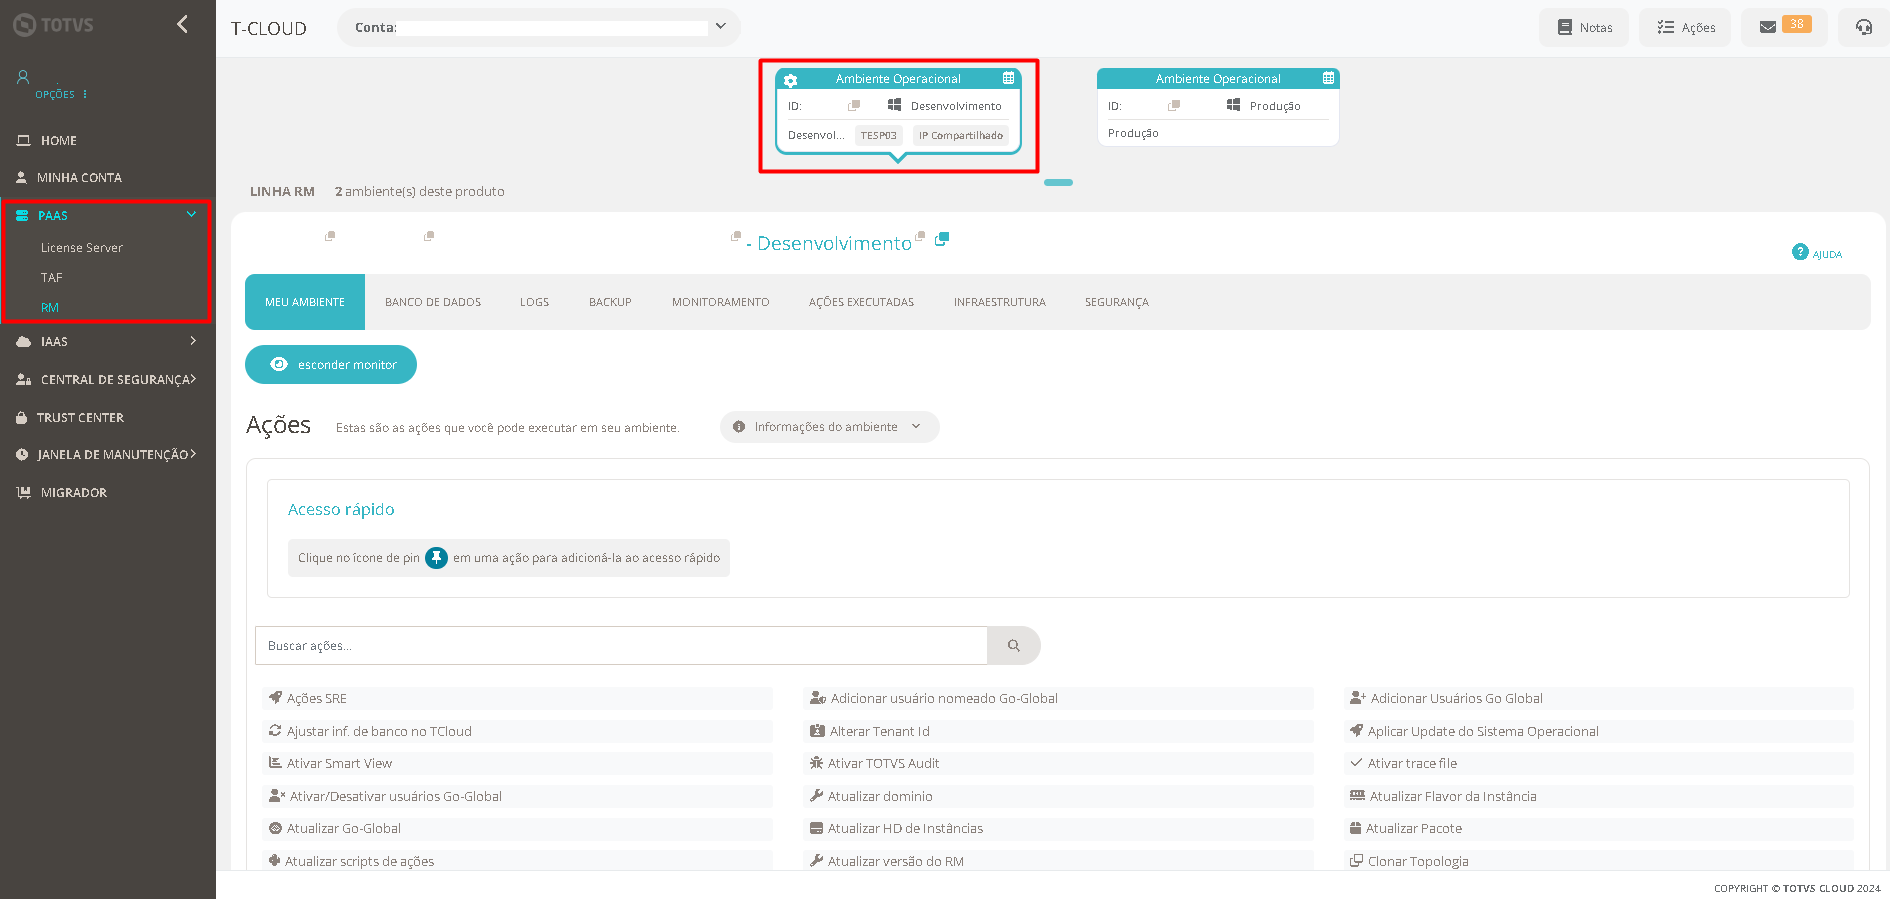This screenshot has width=1890, height=899.
Task: Collapse the PAAS section chevron
Action: coord(191,214)
